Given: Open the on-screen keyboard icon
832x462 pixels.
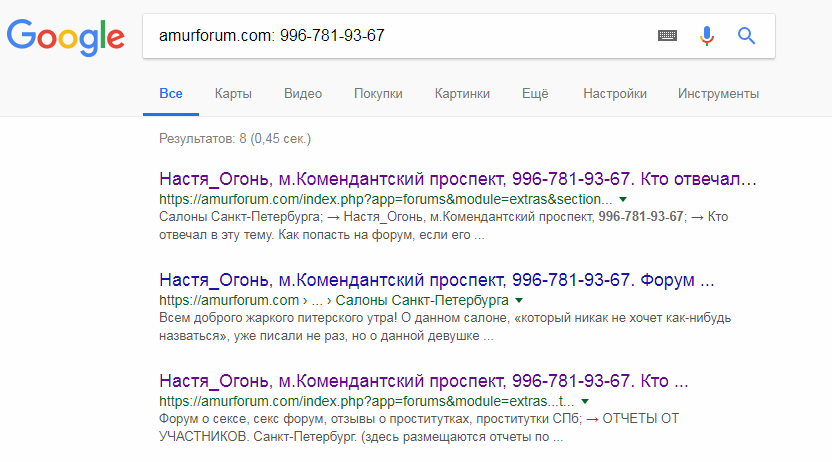Looking at the screenshot, I should [667, 36].
